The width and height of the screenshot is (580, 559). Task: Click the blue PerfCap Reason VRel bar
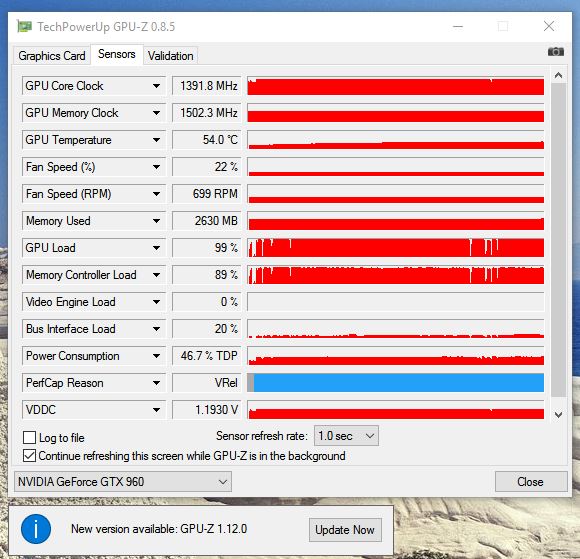[399, 383]
